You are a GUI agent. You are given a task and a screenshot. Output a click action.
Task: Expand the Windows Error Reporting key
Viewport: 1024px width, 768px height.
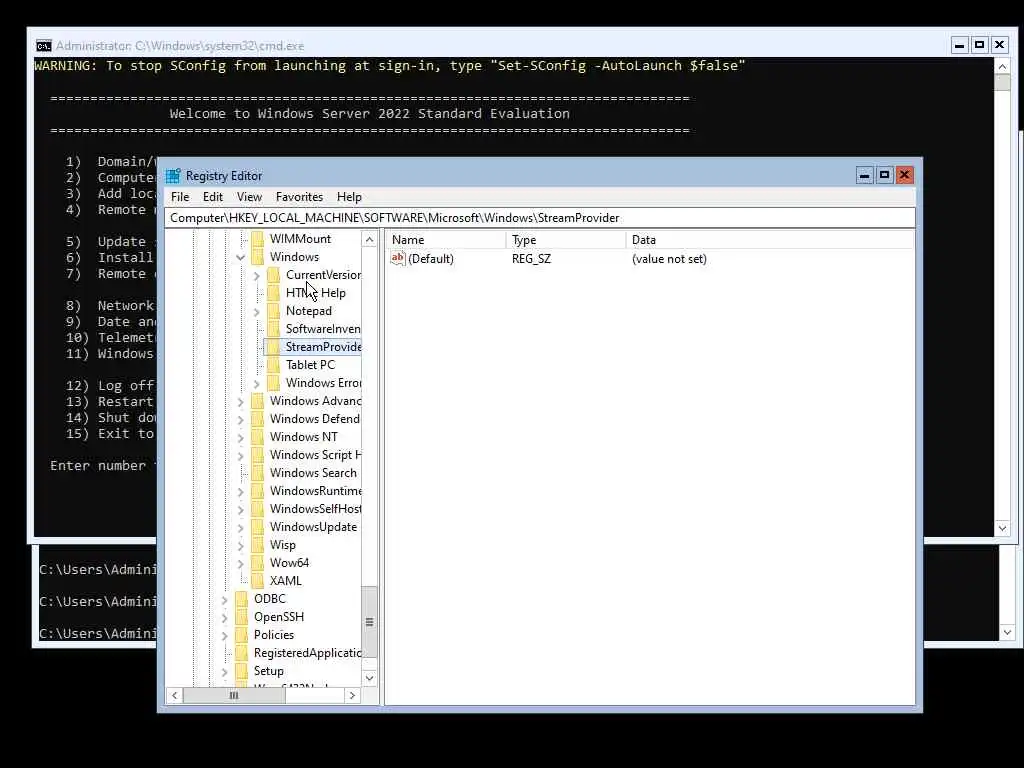click(x=257, y=383)
